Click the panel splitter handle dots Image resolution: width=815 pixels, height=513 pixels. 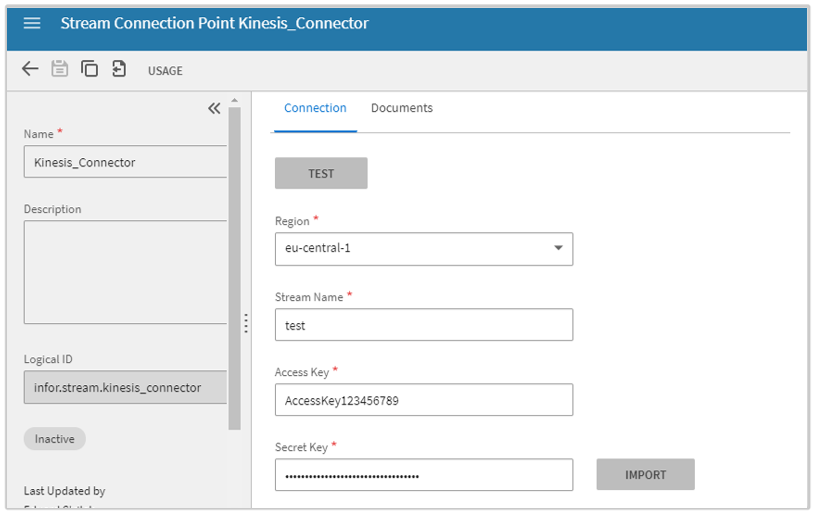tap(246, 323)
